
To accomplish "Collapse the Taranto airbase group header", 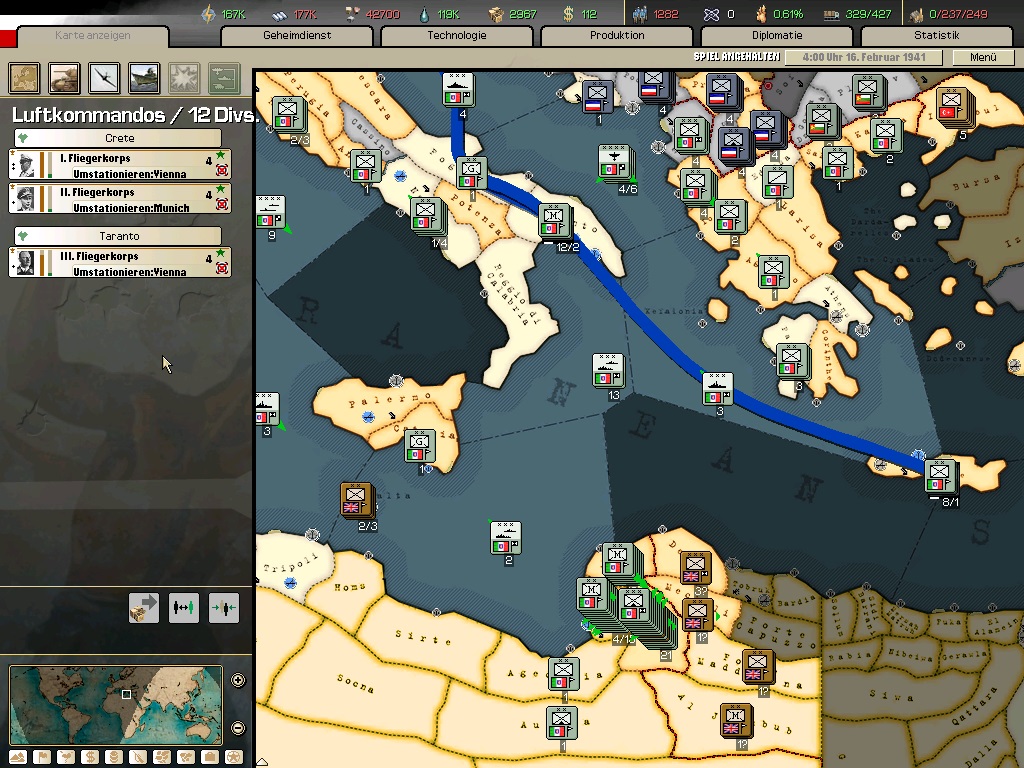I will [118, 236].
